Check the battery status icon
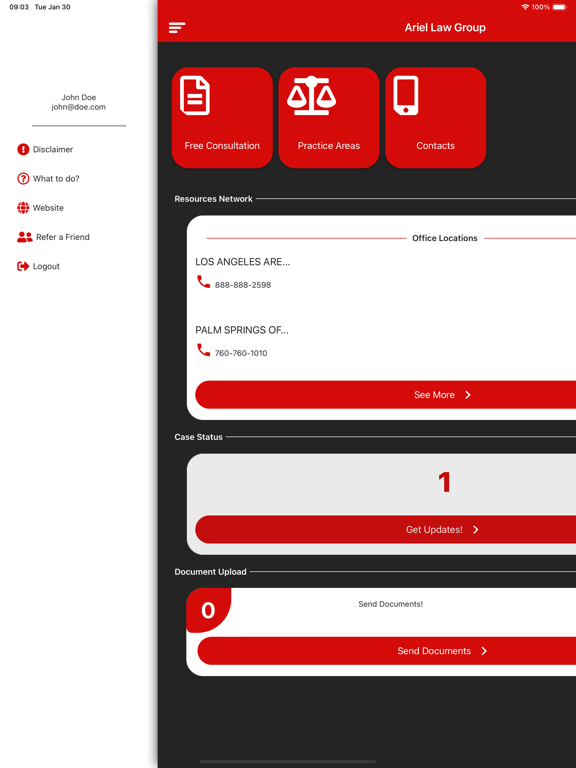 click(559, 7)
